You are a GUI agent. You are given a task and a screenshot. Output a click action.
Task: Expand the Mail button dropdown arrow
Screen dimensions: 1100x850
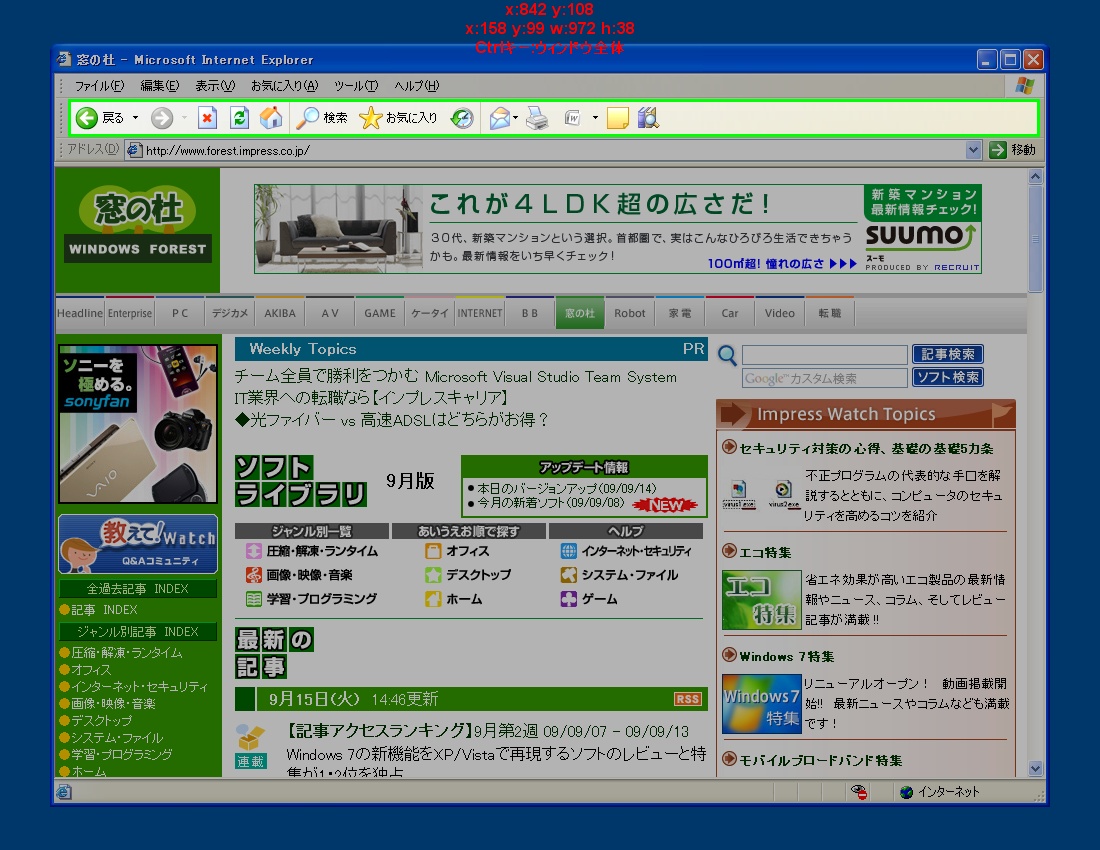pos(516,118)
